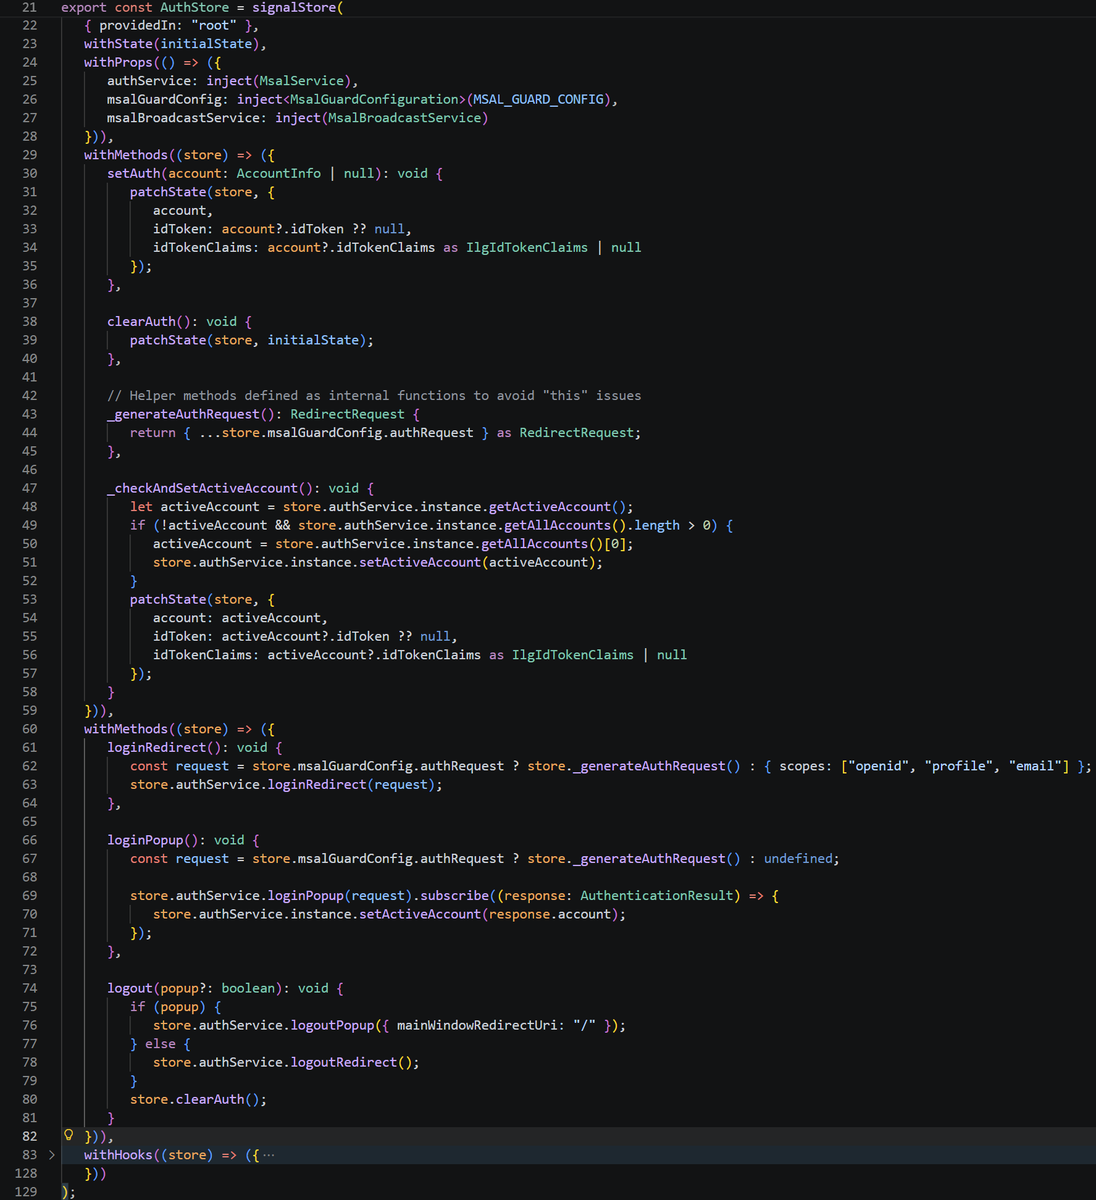The height and width of the screenshot is (1200, 1096).
Task: Click 'providedIn: "root"' config
Action: (x=168, y=25)
